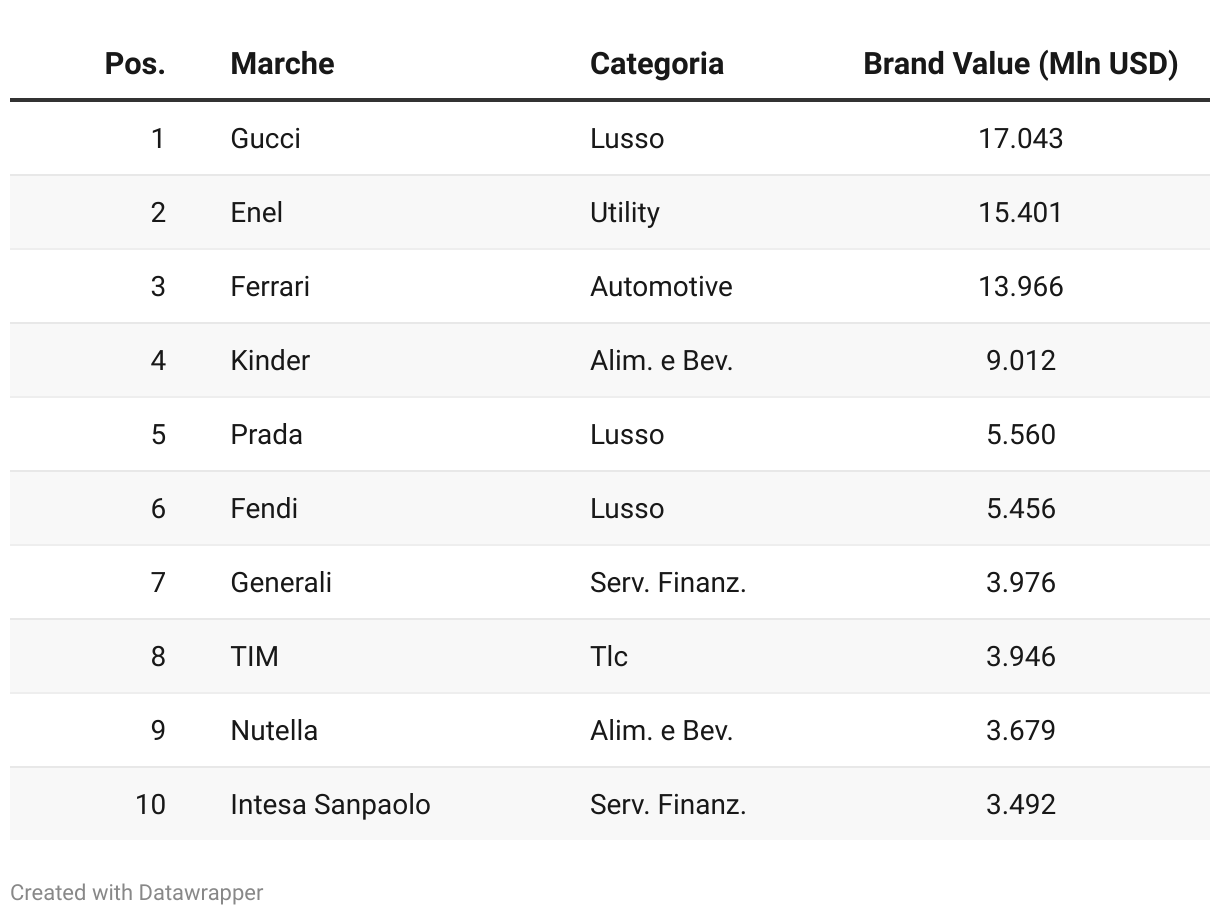The width and height of the screenshot is (1220, 916).
Task: Click the Brand Value column header
Action: [x=1020, y=64]
